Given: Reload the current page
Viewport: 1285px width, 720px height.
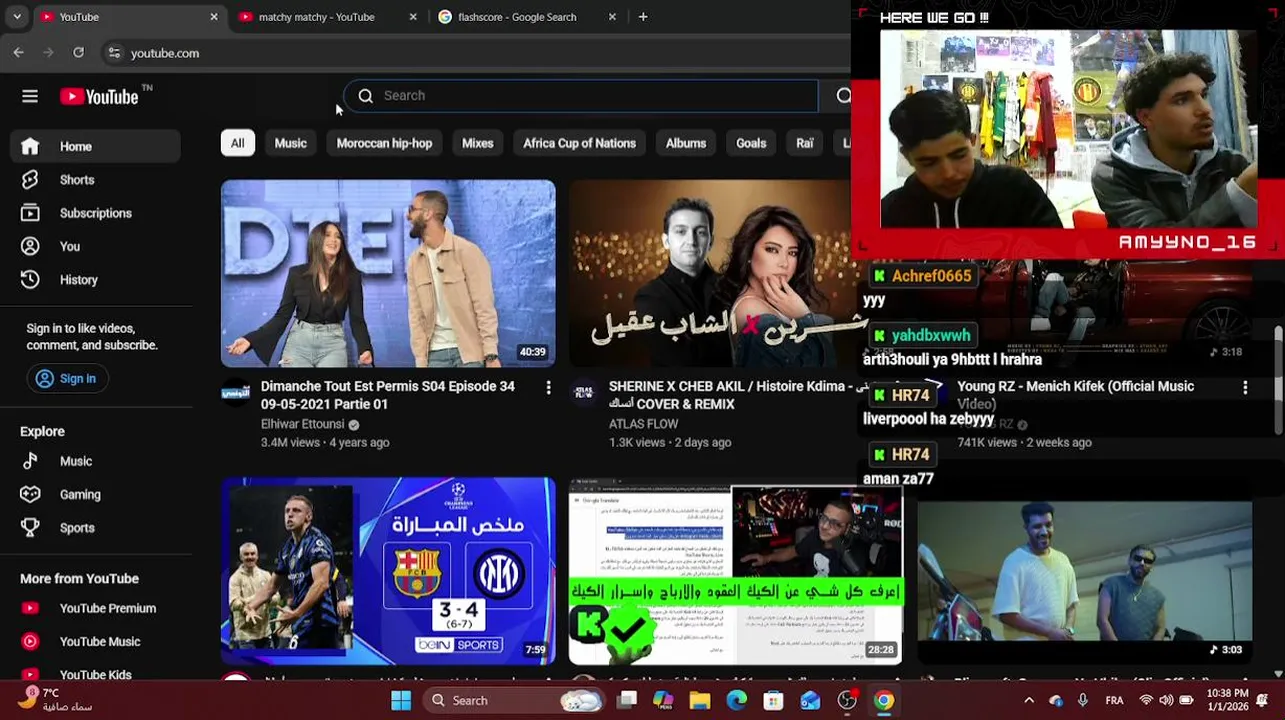Looking at the screenshot, I should pos(78,52).
